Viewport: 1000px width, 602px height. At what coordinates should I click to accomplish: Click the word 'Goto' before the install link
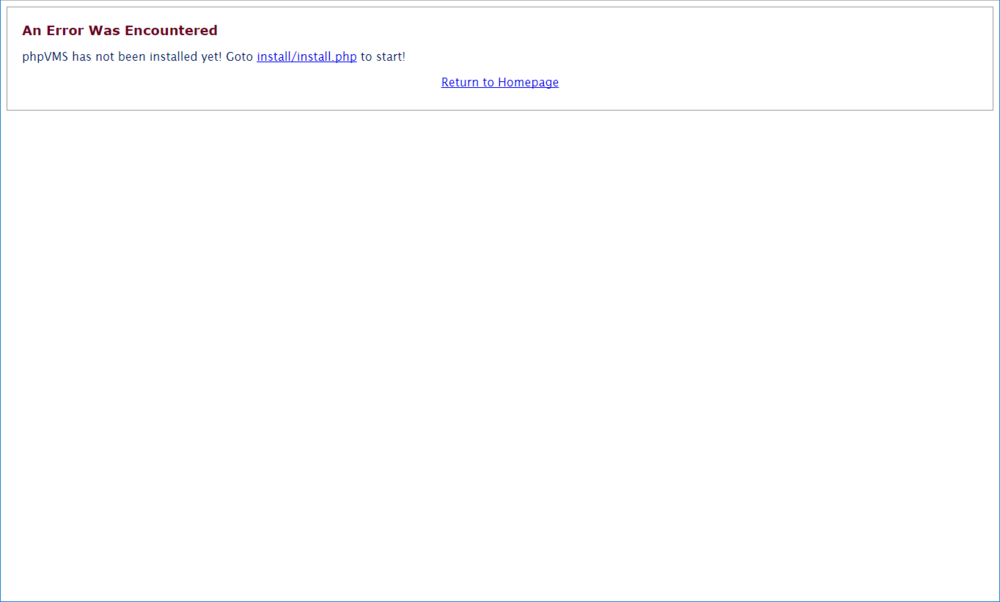240,57
